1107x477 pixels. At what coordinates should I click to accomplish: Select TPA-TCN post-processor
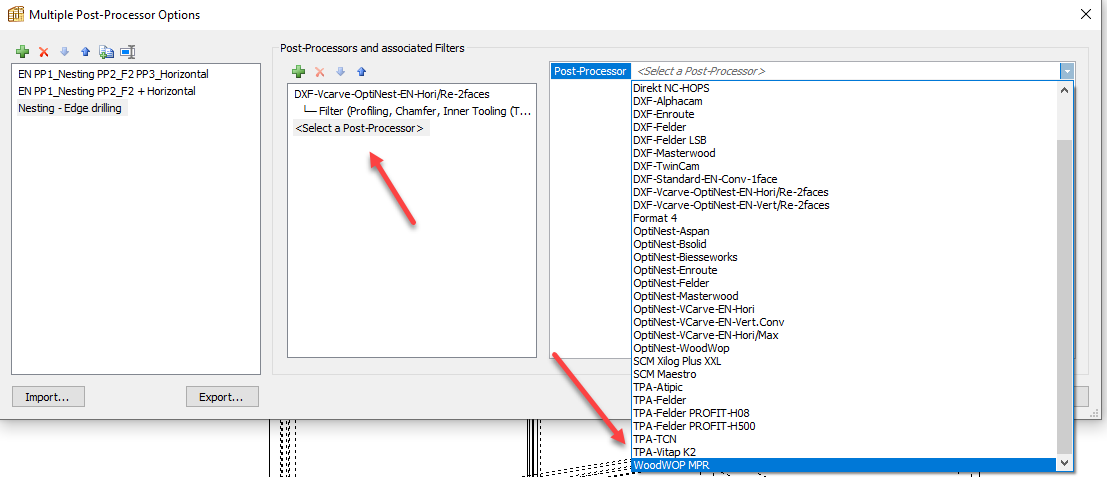(844, 439)
